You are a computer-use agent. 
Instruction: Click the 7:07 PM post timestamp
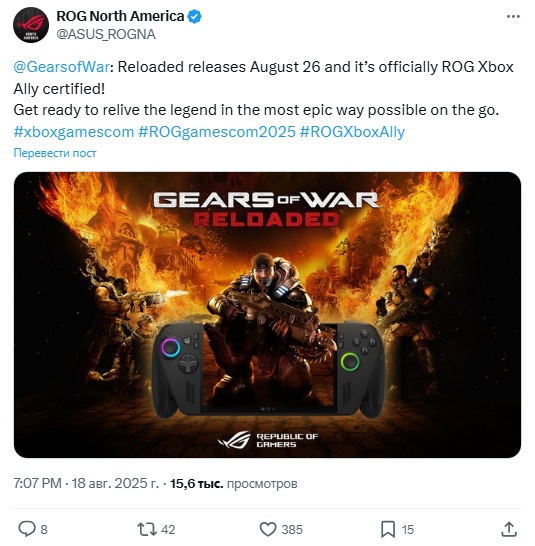click(x=37, y=483)
